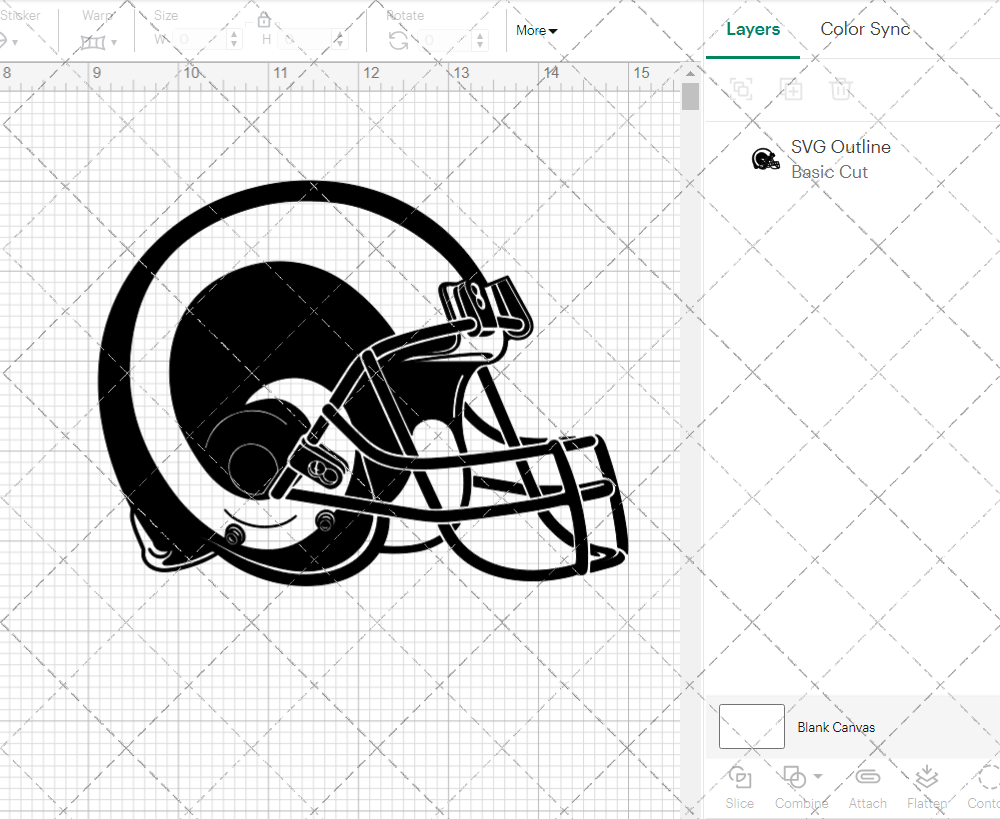The image size is (1000, 819).
Task: Click the Flatten tool button
Action: pyautogui.click(x=927, y=787)
